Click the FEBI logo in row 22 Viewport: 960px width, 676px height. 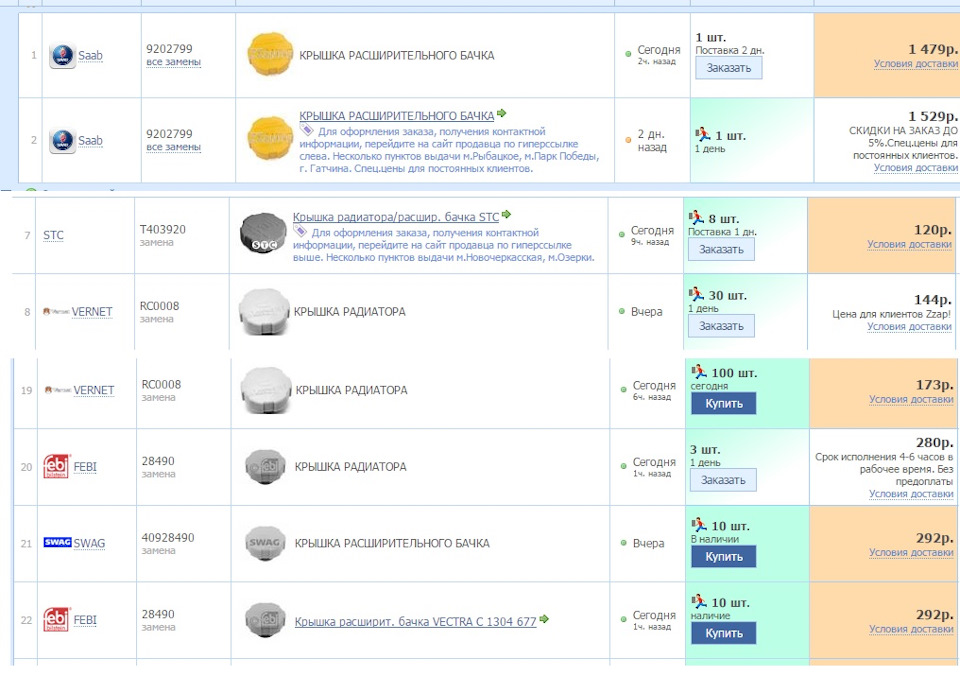pos(55,620)
